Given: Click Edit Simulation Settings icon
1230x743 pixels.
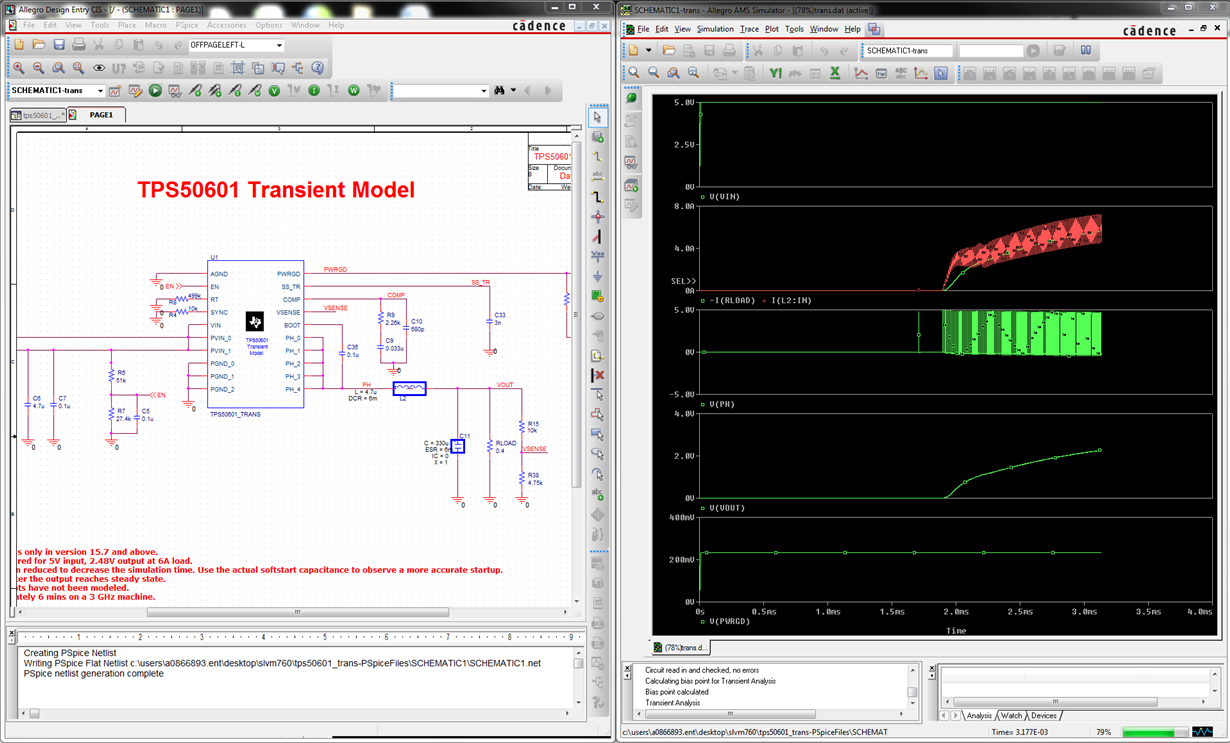Looking at the screenshot, I should (135, 91).
